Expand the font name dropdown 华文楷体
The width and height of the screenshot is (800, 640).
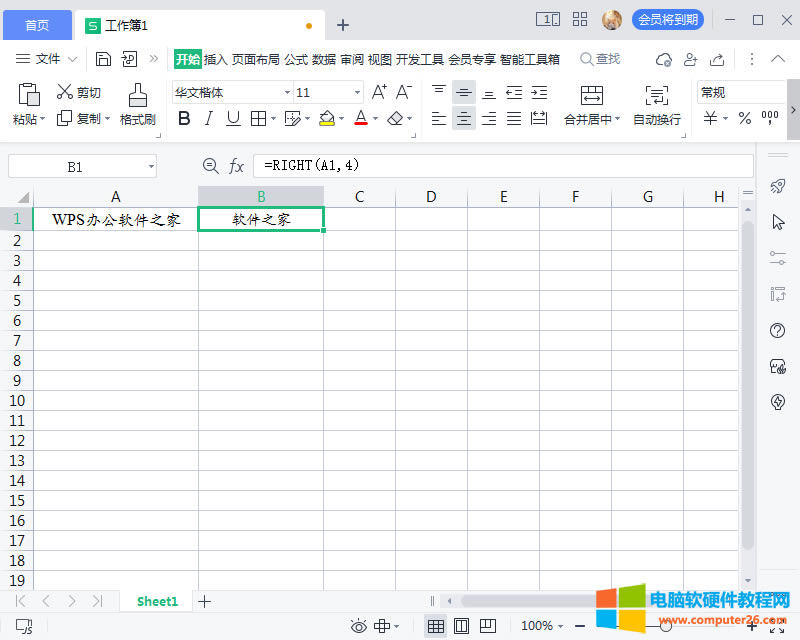click(287, 93)
